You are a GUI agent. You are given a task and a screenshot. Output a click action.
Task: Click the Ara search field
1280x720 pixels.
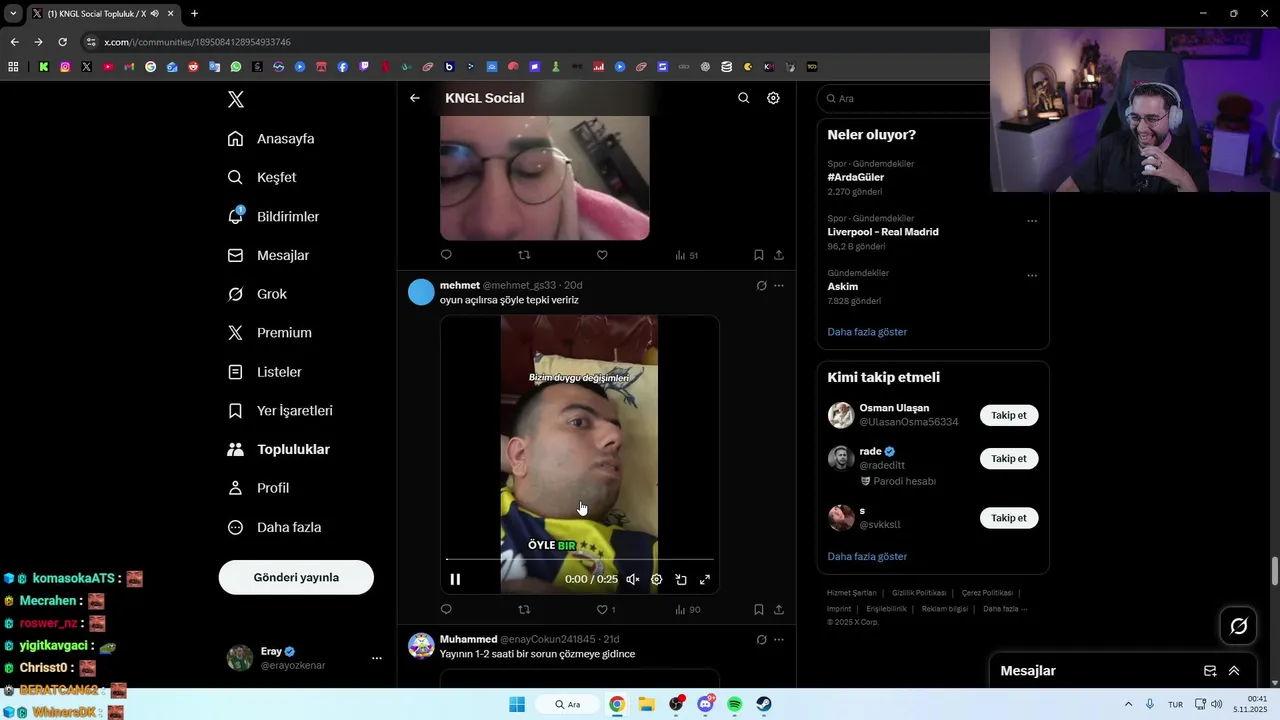click(905, 98)
